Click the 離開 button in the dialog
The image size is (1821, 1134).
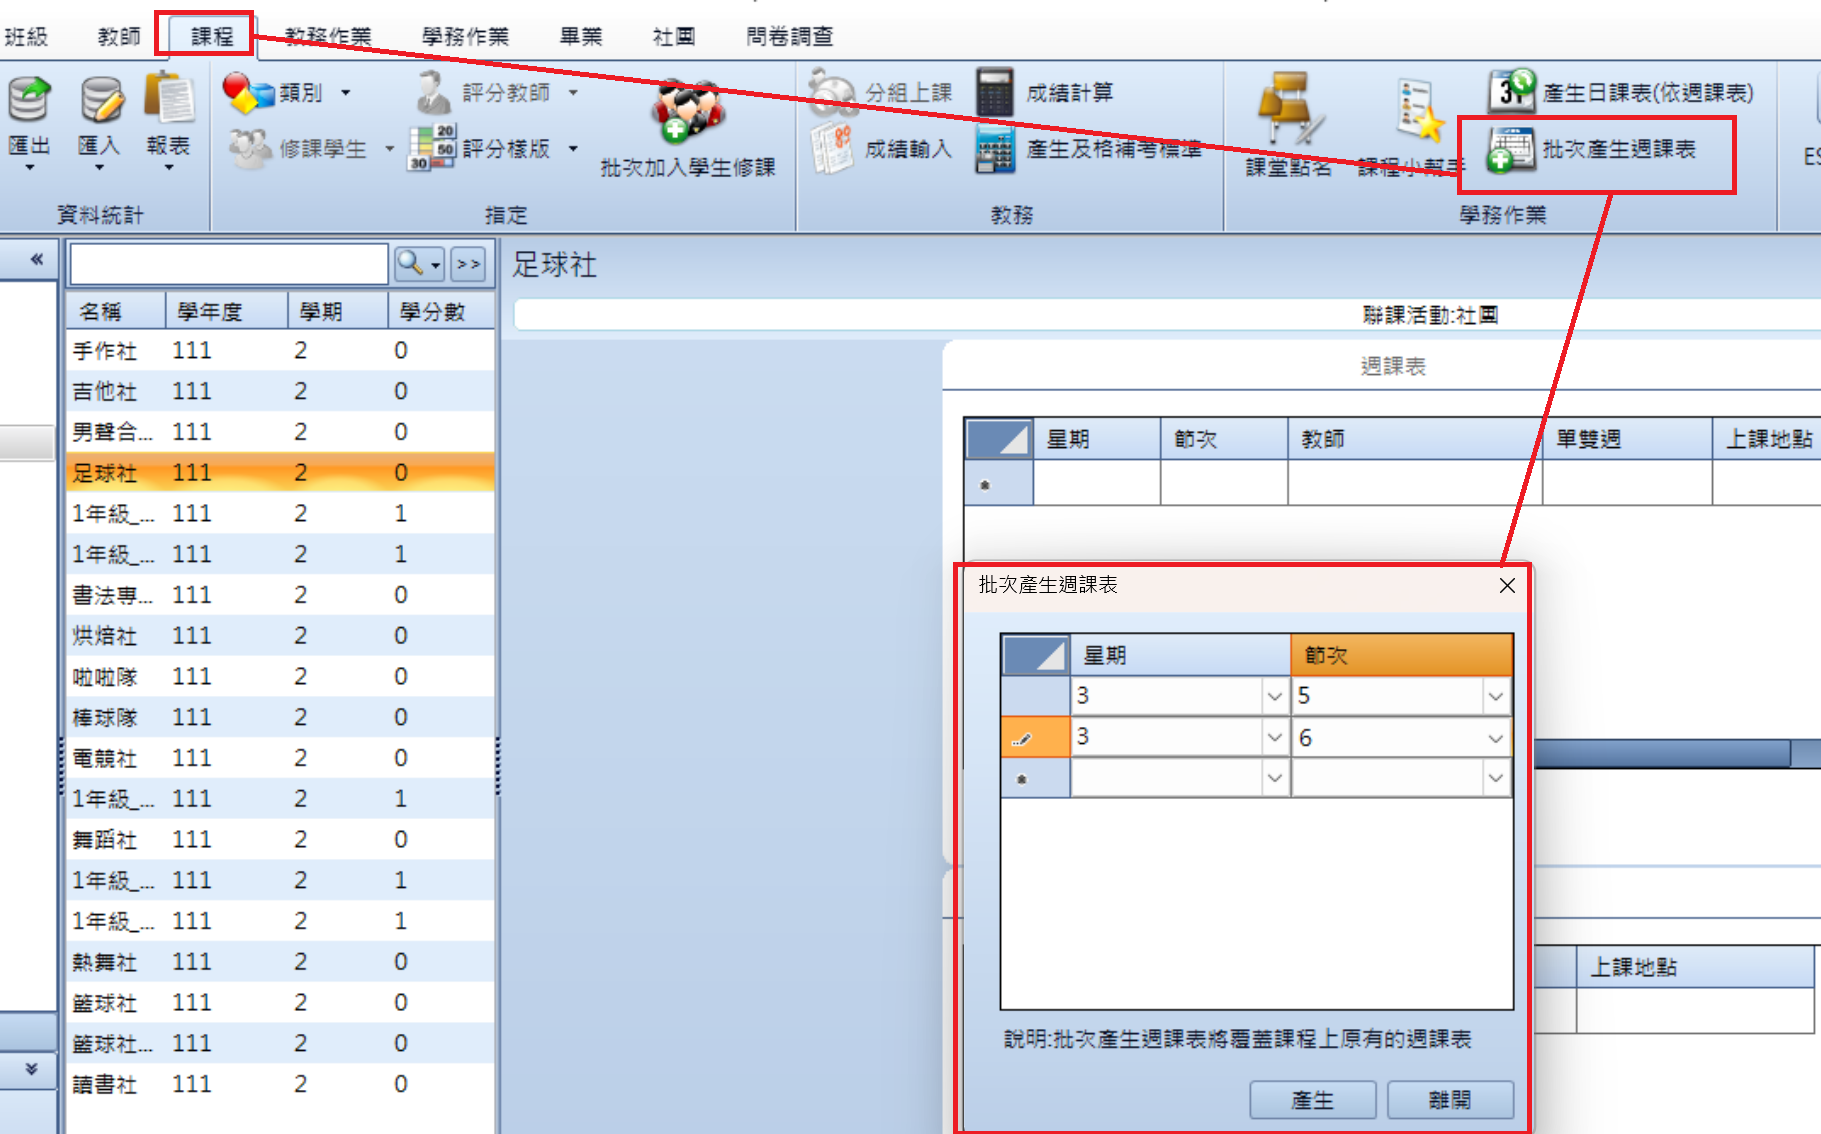[1450, 1100]
